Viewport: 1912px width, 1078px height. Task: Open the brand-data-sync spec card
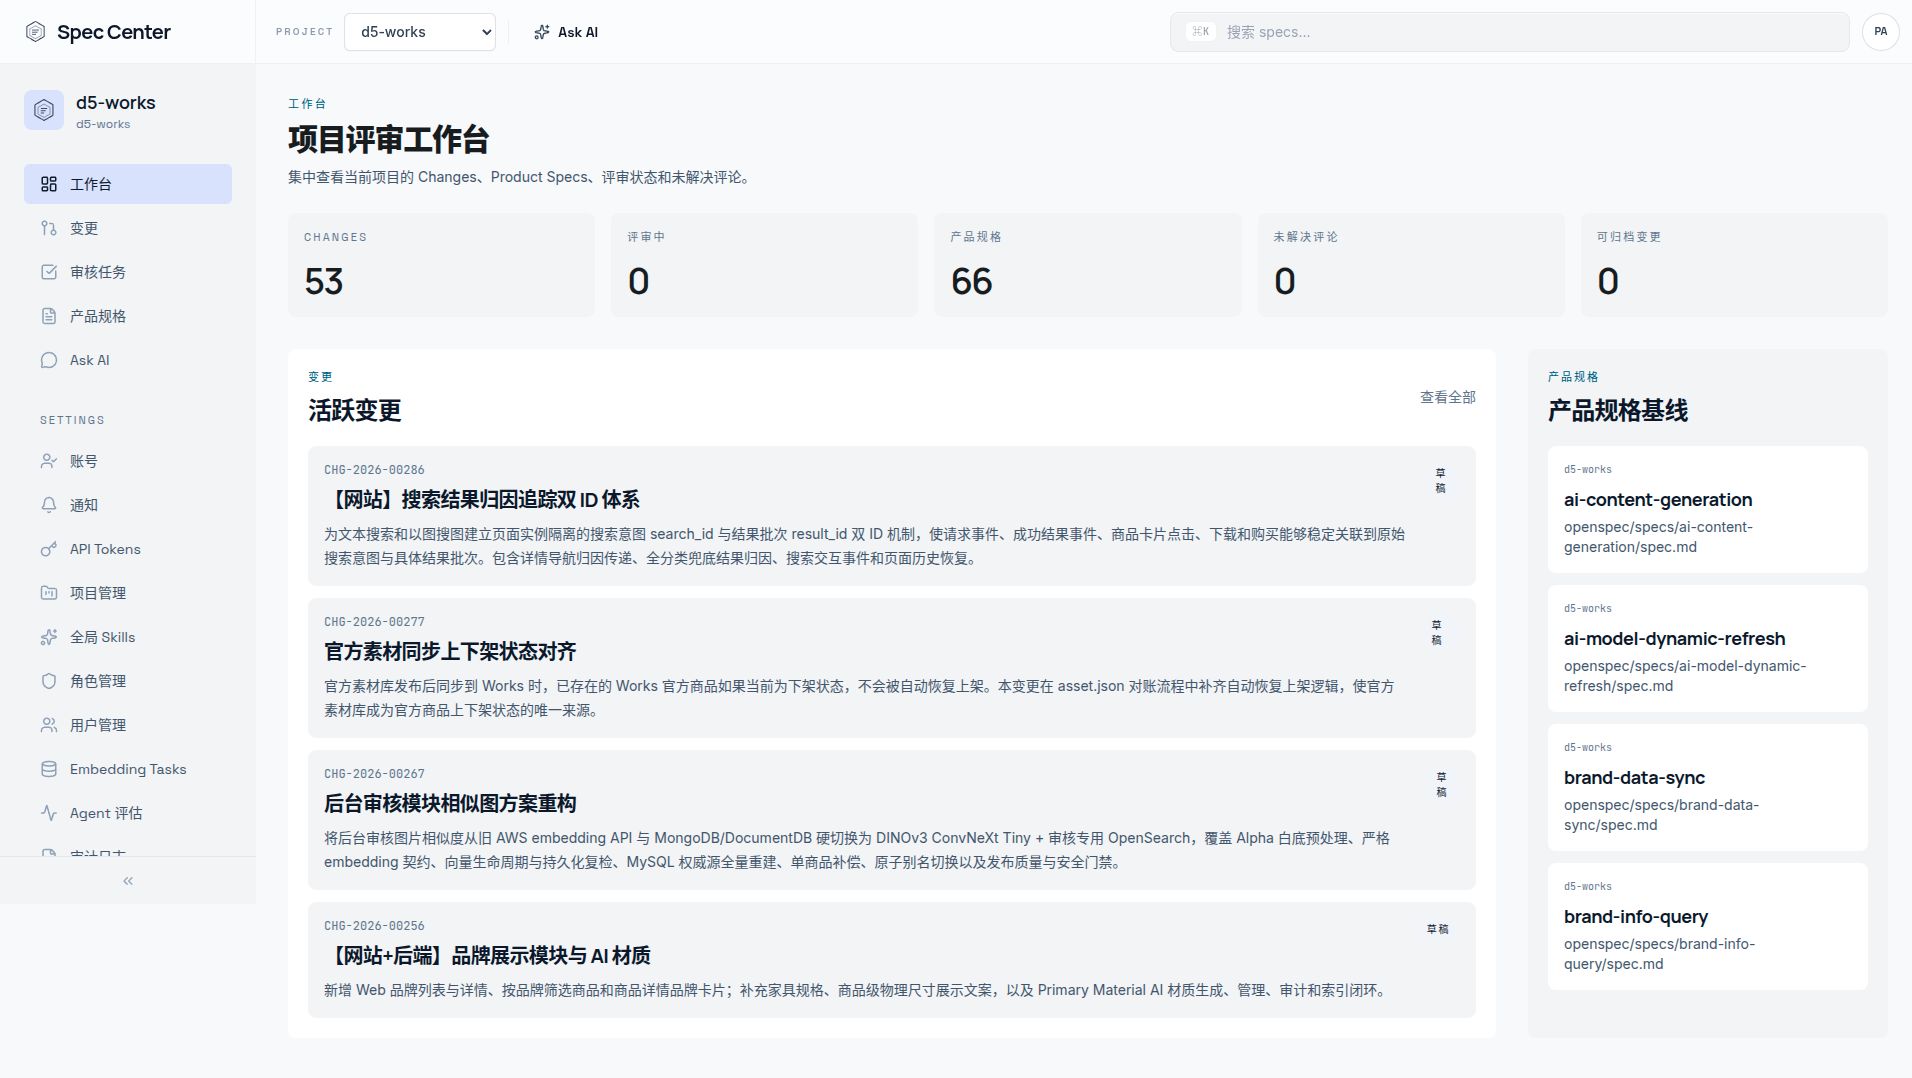click(x=1707, y=787)
